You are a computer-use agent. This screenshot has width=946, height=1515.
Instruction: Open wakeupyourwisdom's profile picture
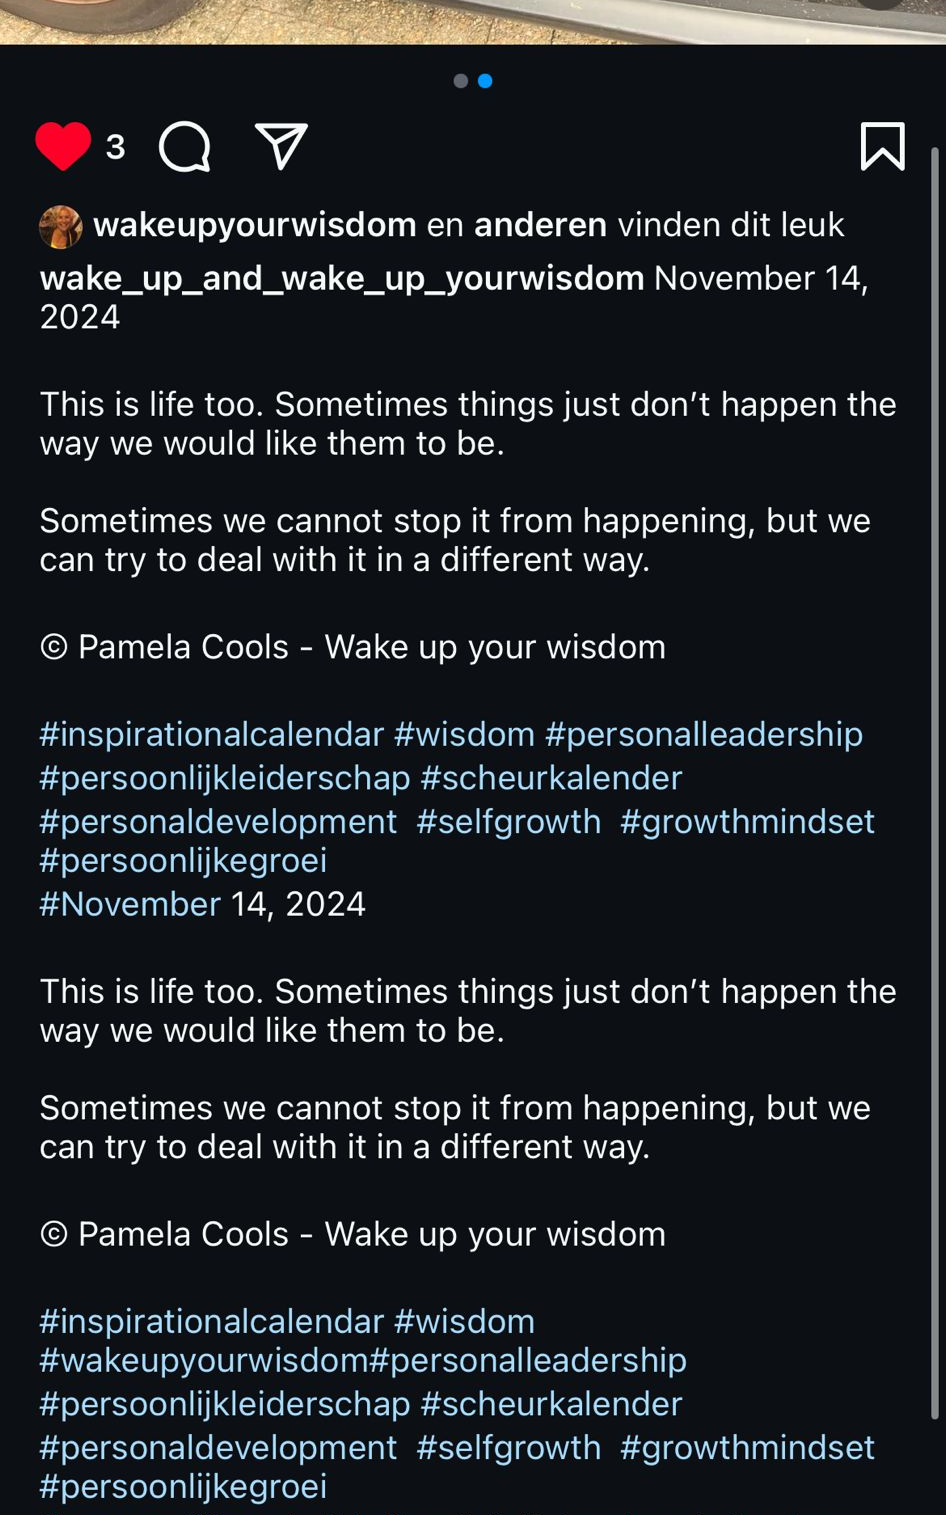59,224
